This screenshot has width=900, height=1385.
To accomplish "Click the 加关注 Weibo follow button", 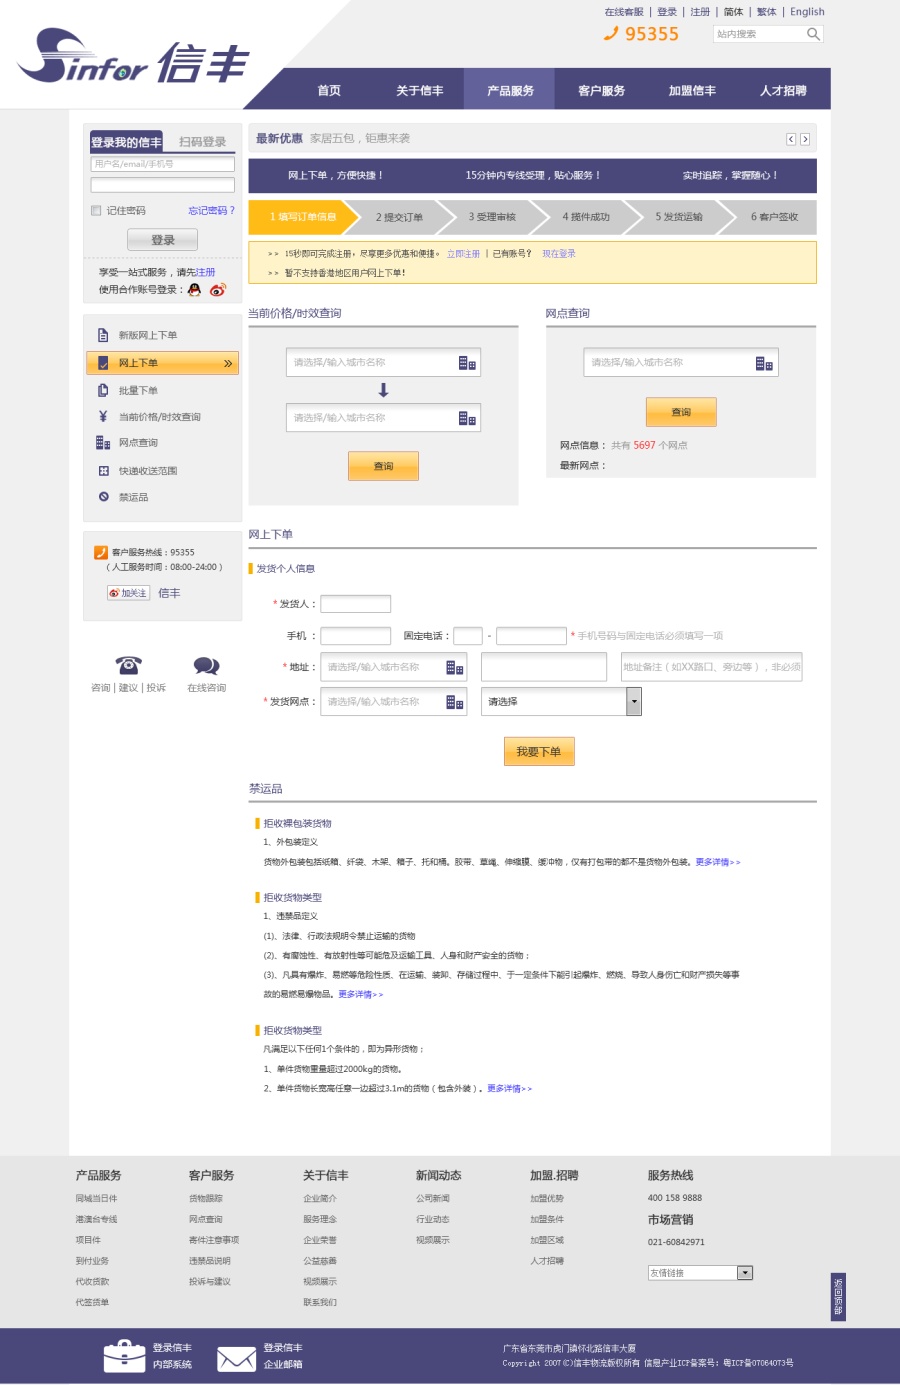I will coord(128,593).
